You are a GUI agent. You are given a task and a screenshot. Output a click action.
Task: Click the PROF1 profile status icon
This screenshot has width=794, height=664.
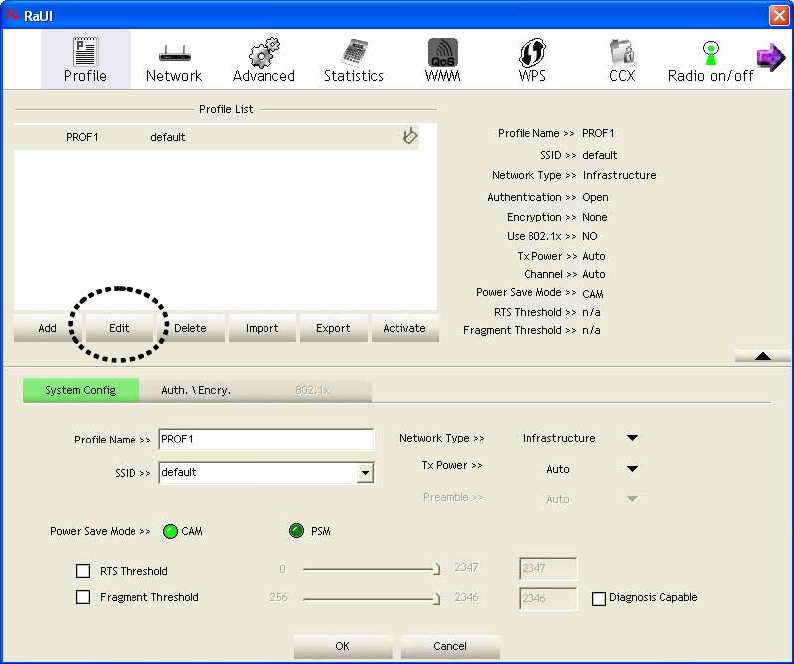[x=410, y=136]
